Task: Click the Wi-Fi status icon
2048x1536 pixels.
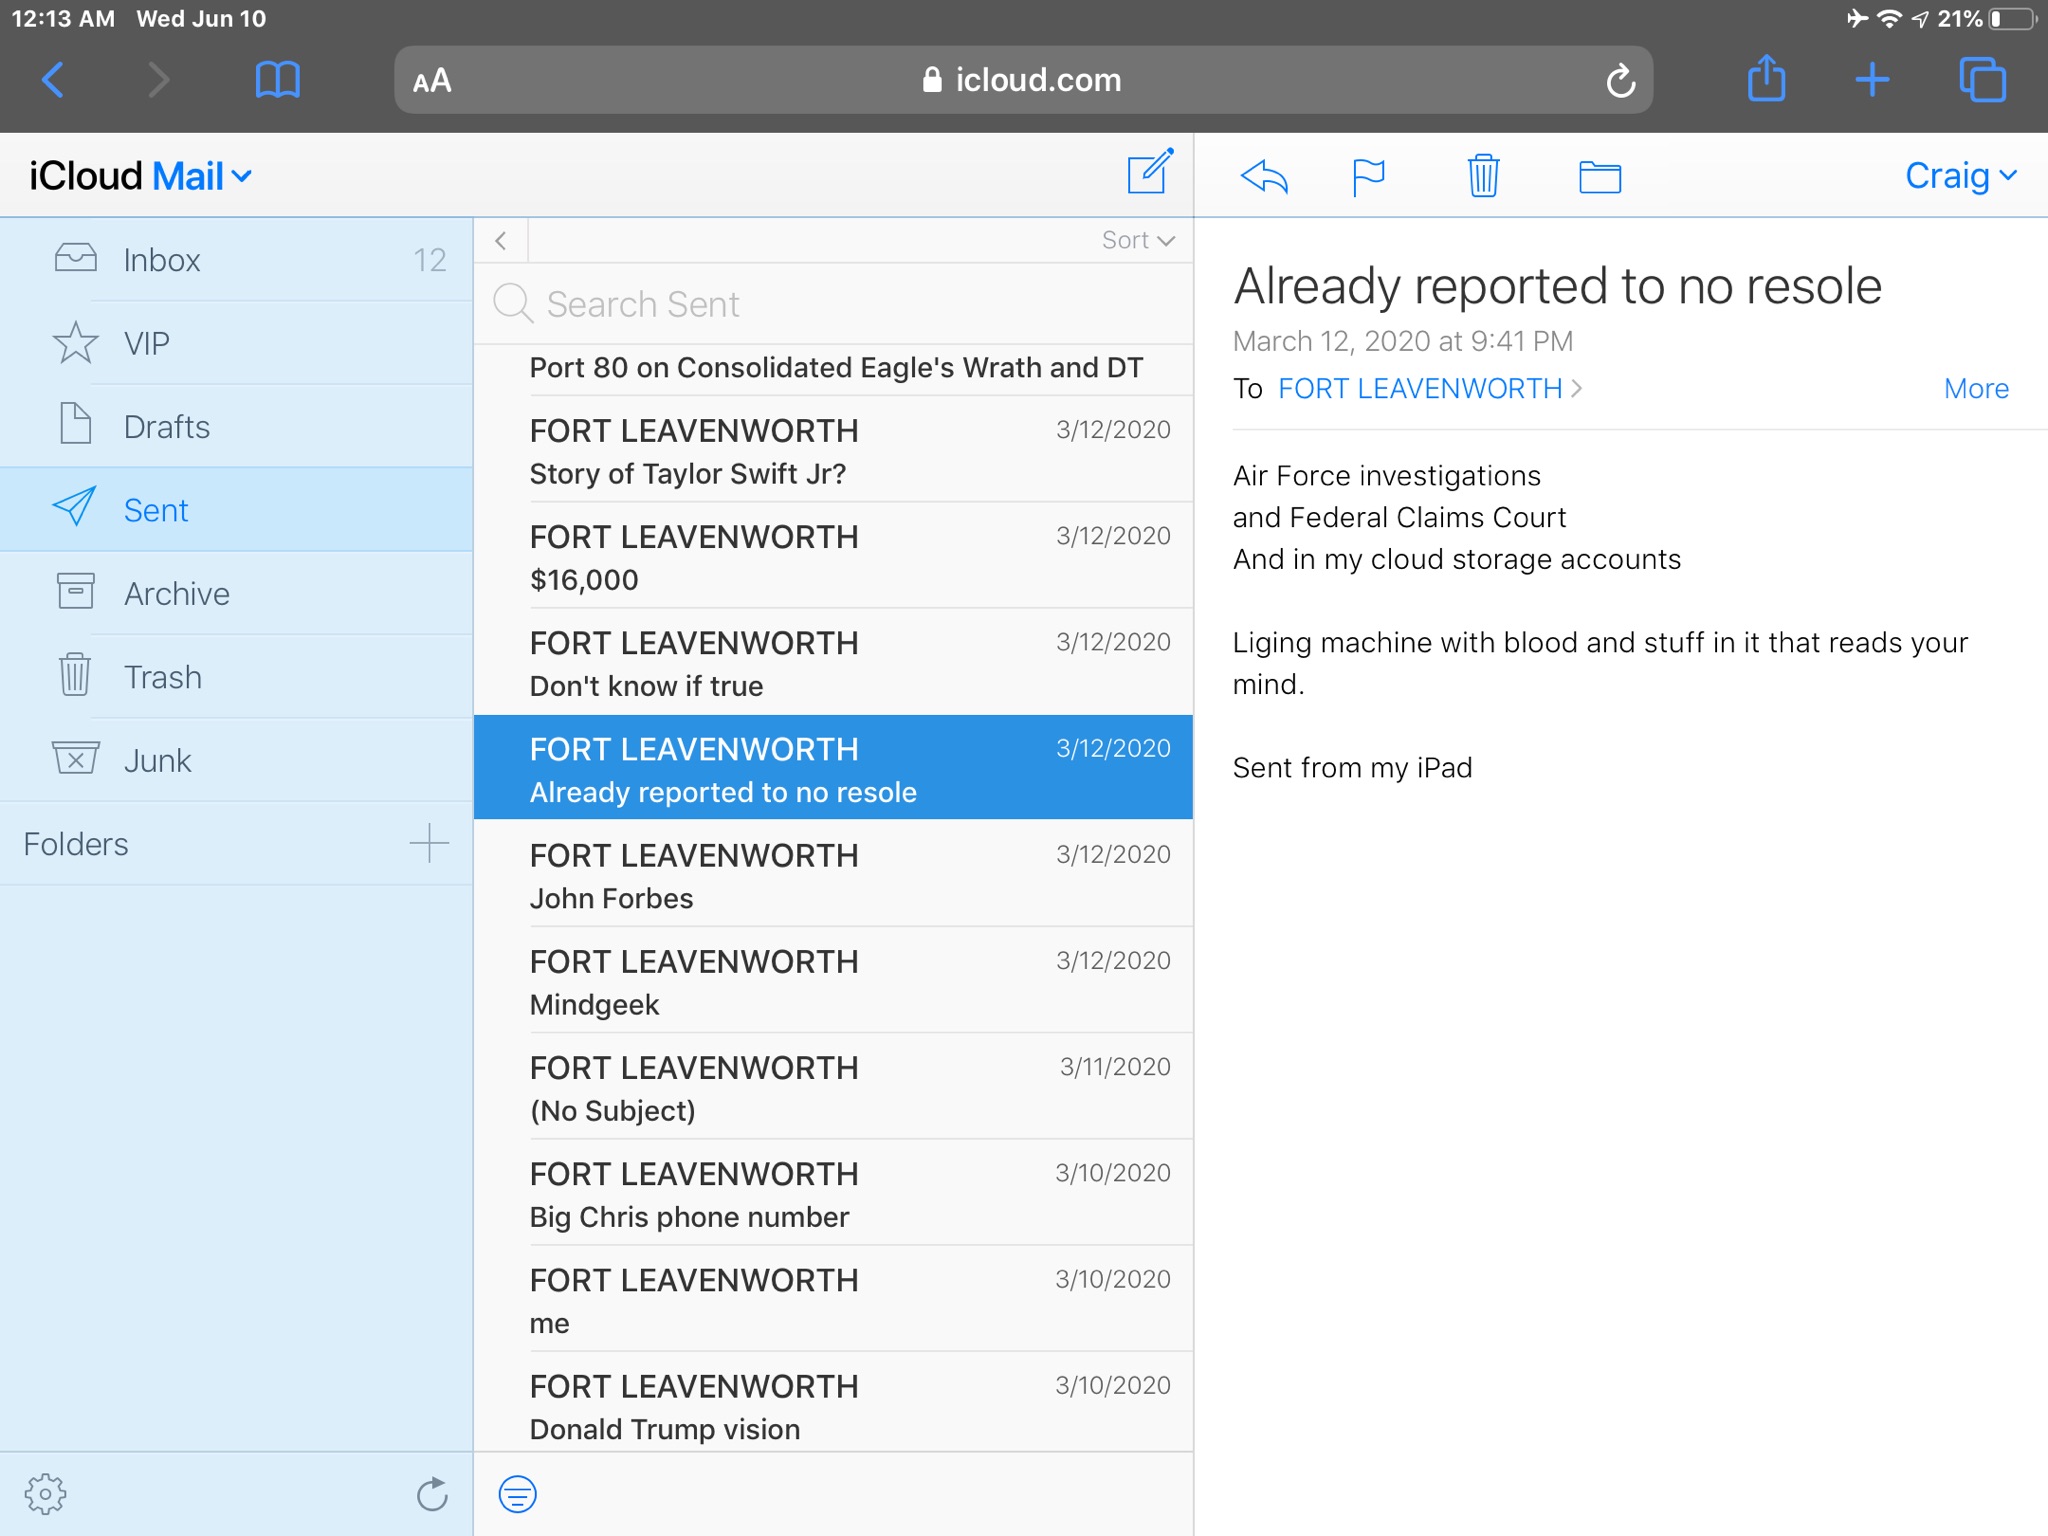Action: pos(1888,18)
